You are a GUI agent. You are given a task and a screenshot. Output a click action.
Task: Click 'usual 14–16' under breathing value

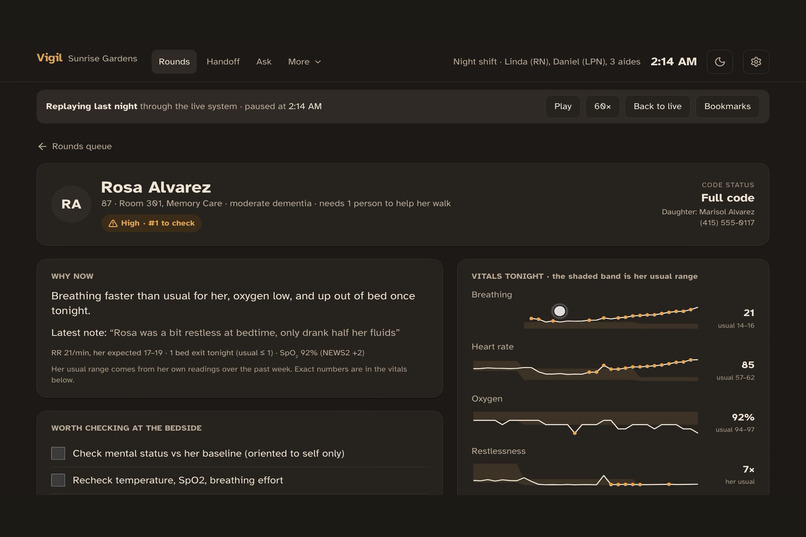[x=736, y=326]
